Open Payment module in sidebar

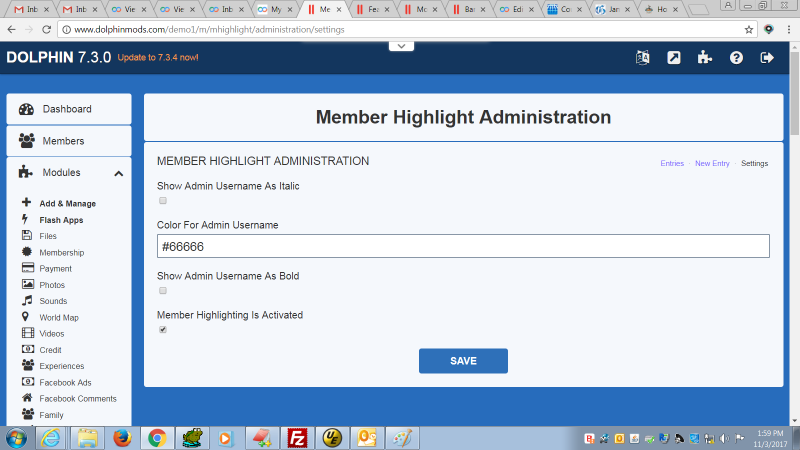point(56,269)
